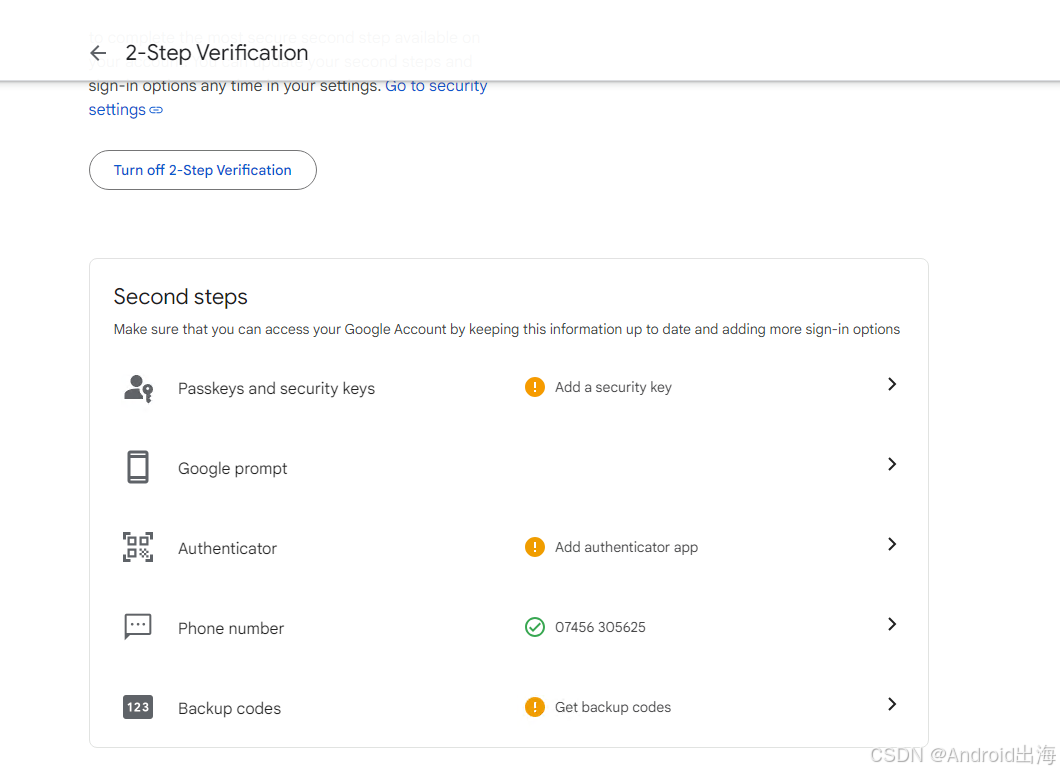Open the chevron on the Backup codes row

tap(892, 704)
